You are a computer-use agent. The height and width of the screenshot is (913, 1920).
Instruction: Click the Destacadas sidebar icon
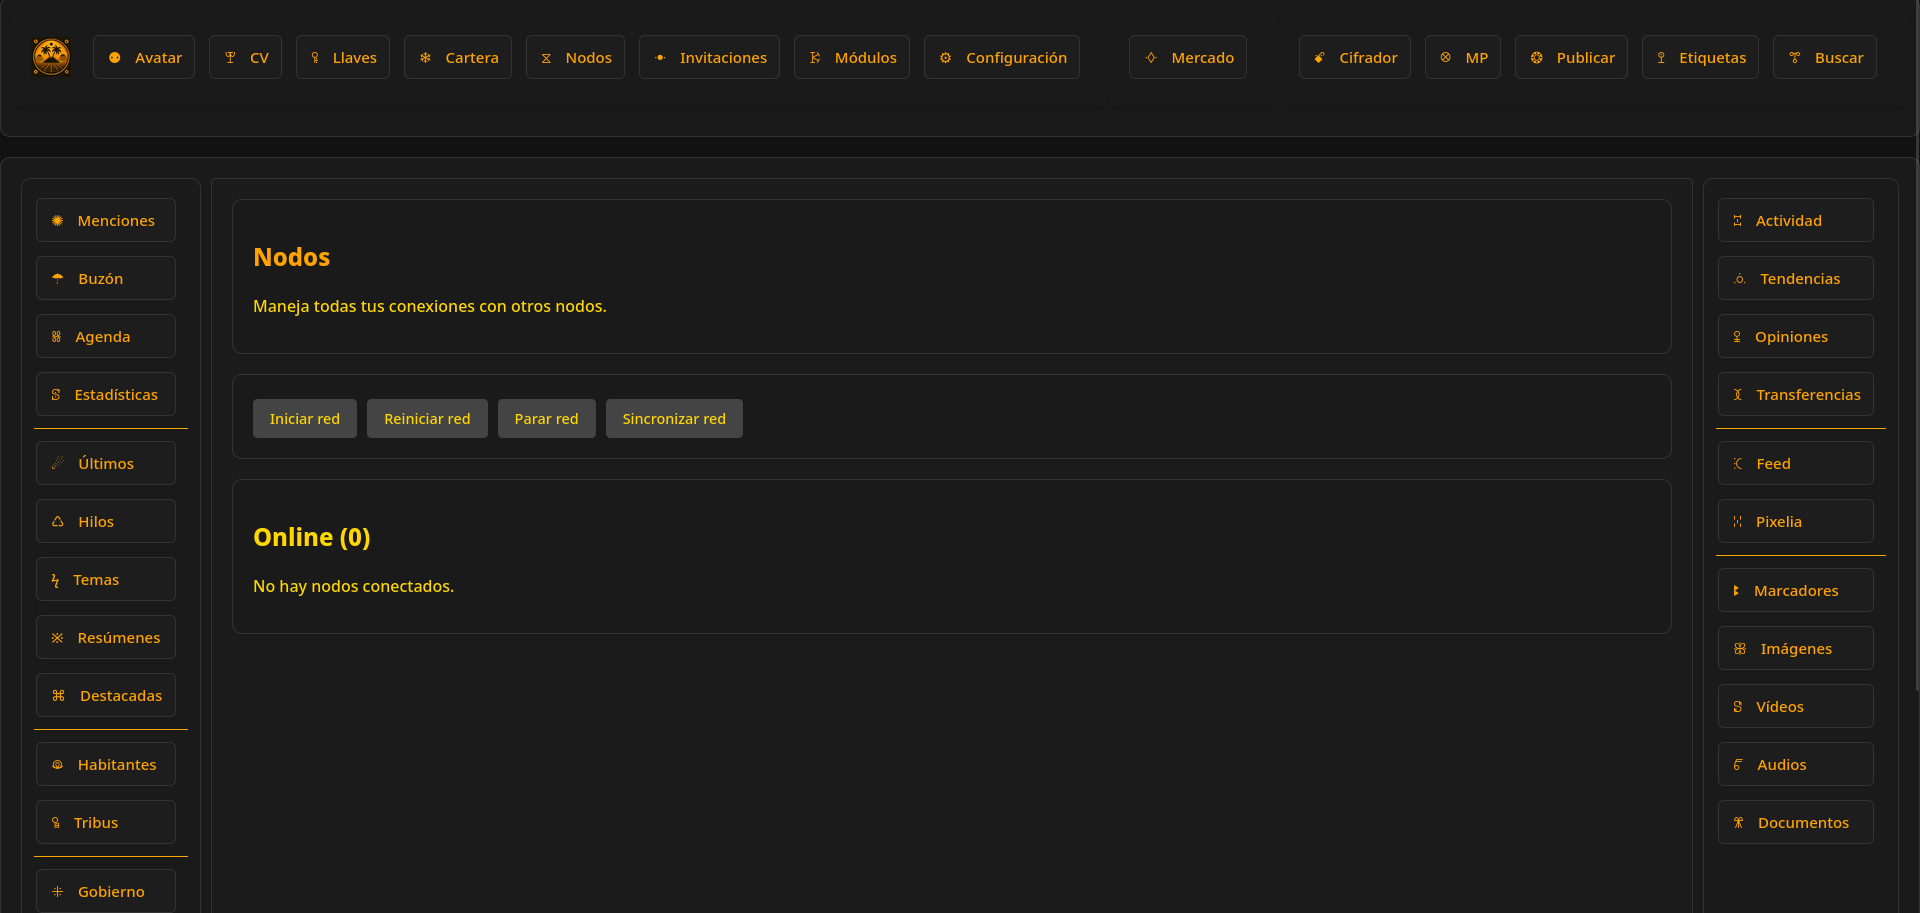(x=58, y=696)
